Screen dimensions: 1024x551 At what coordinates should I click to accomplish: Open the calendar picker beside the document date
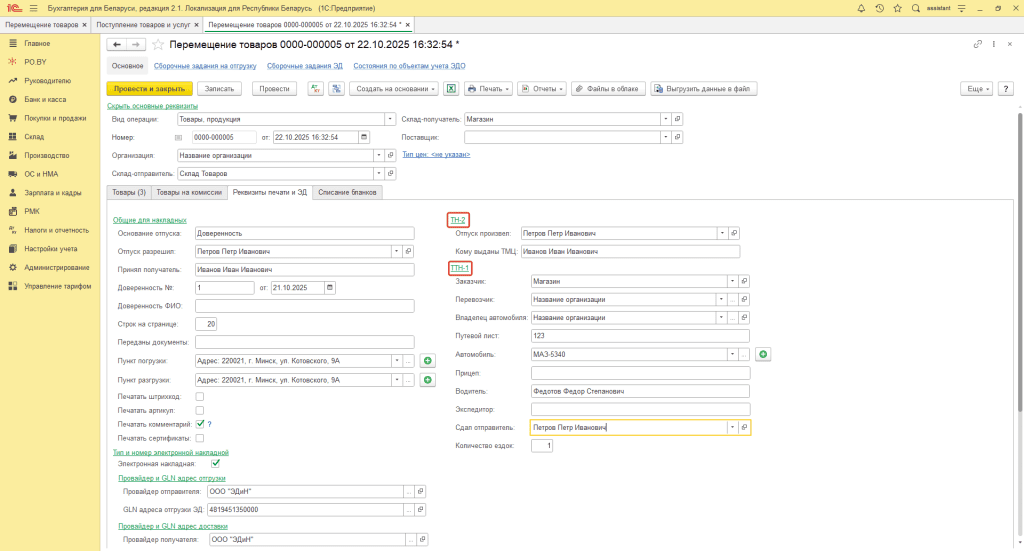(362, 137)
